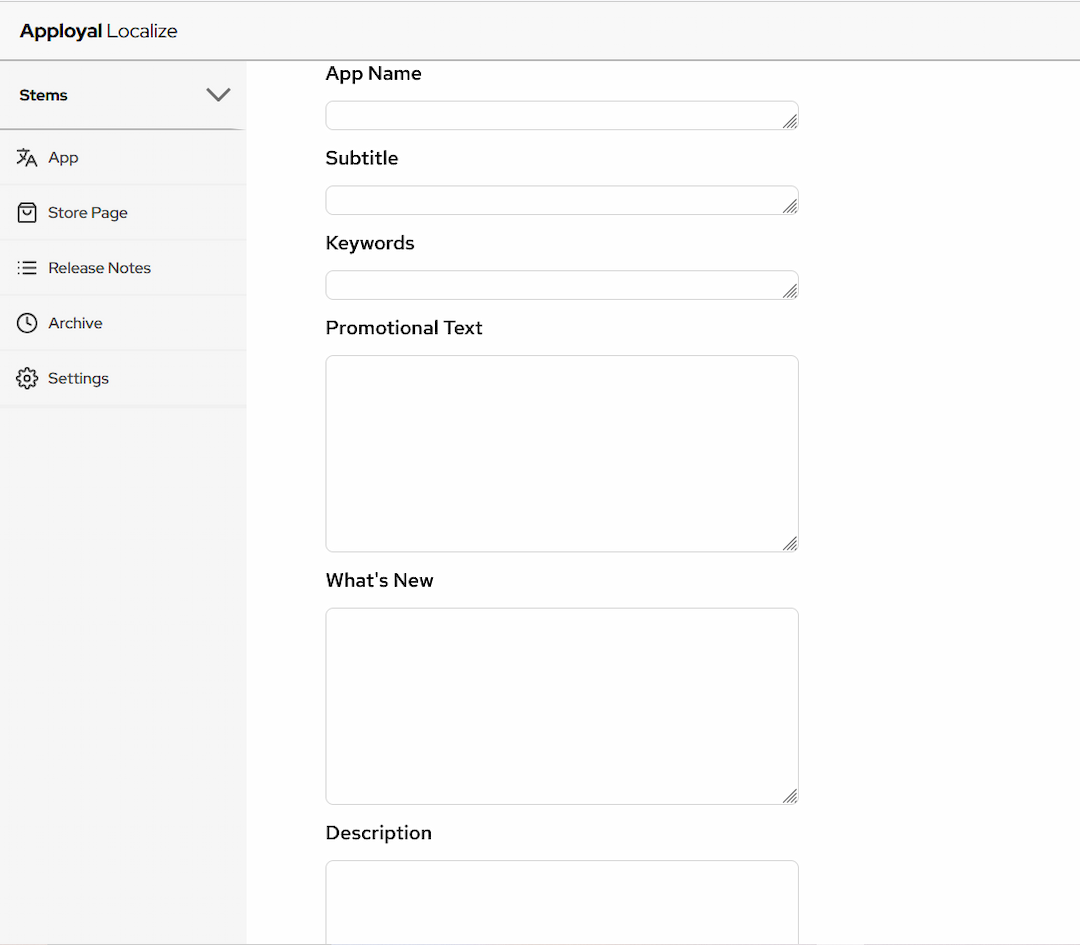Click inside the What's New textarea
This screenshot has height=945, width=1080.
click(x=561, y=705)
